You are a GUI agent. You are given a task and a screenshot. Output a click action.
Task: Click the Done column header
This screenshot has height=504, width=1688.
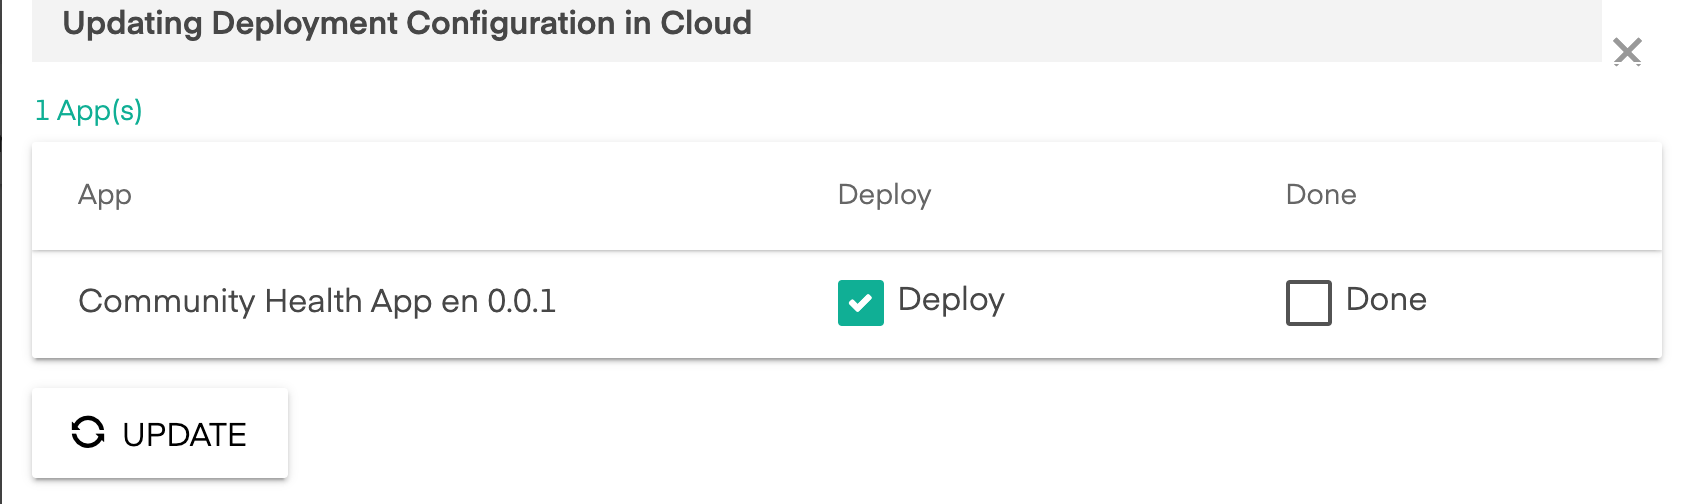point(1320,195)
